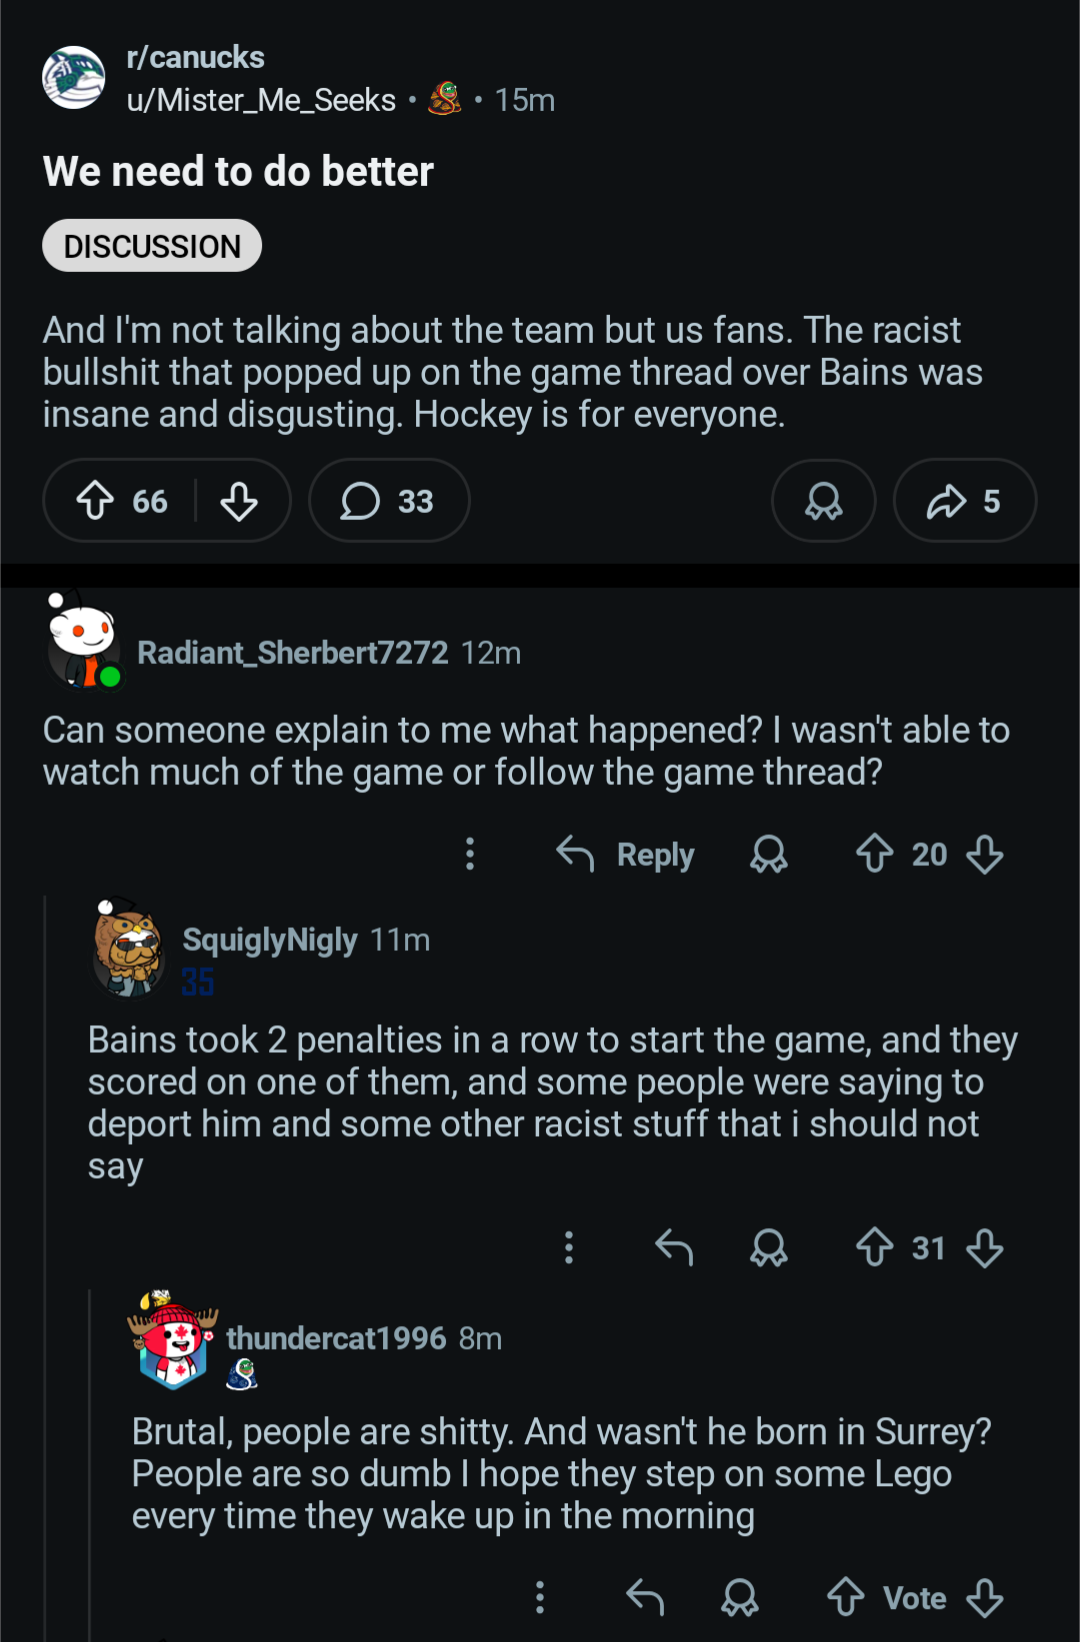Downvote thundercat1996's comment

click(985, 1597)
